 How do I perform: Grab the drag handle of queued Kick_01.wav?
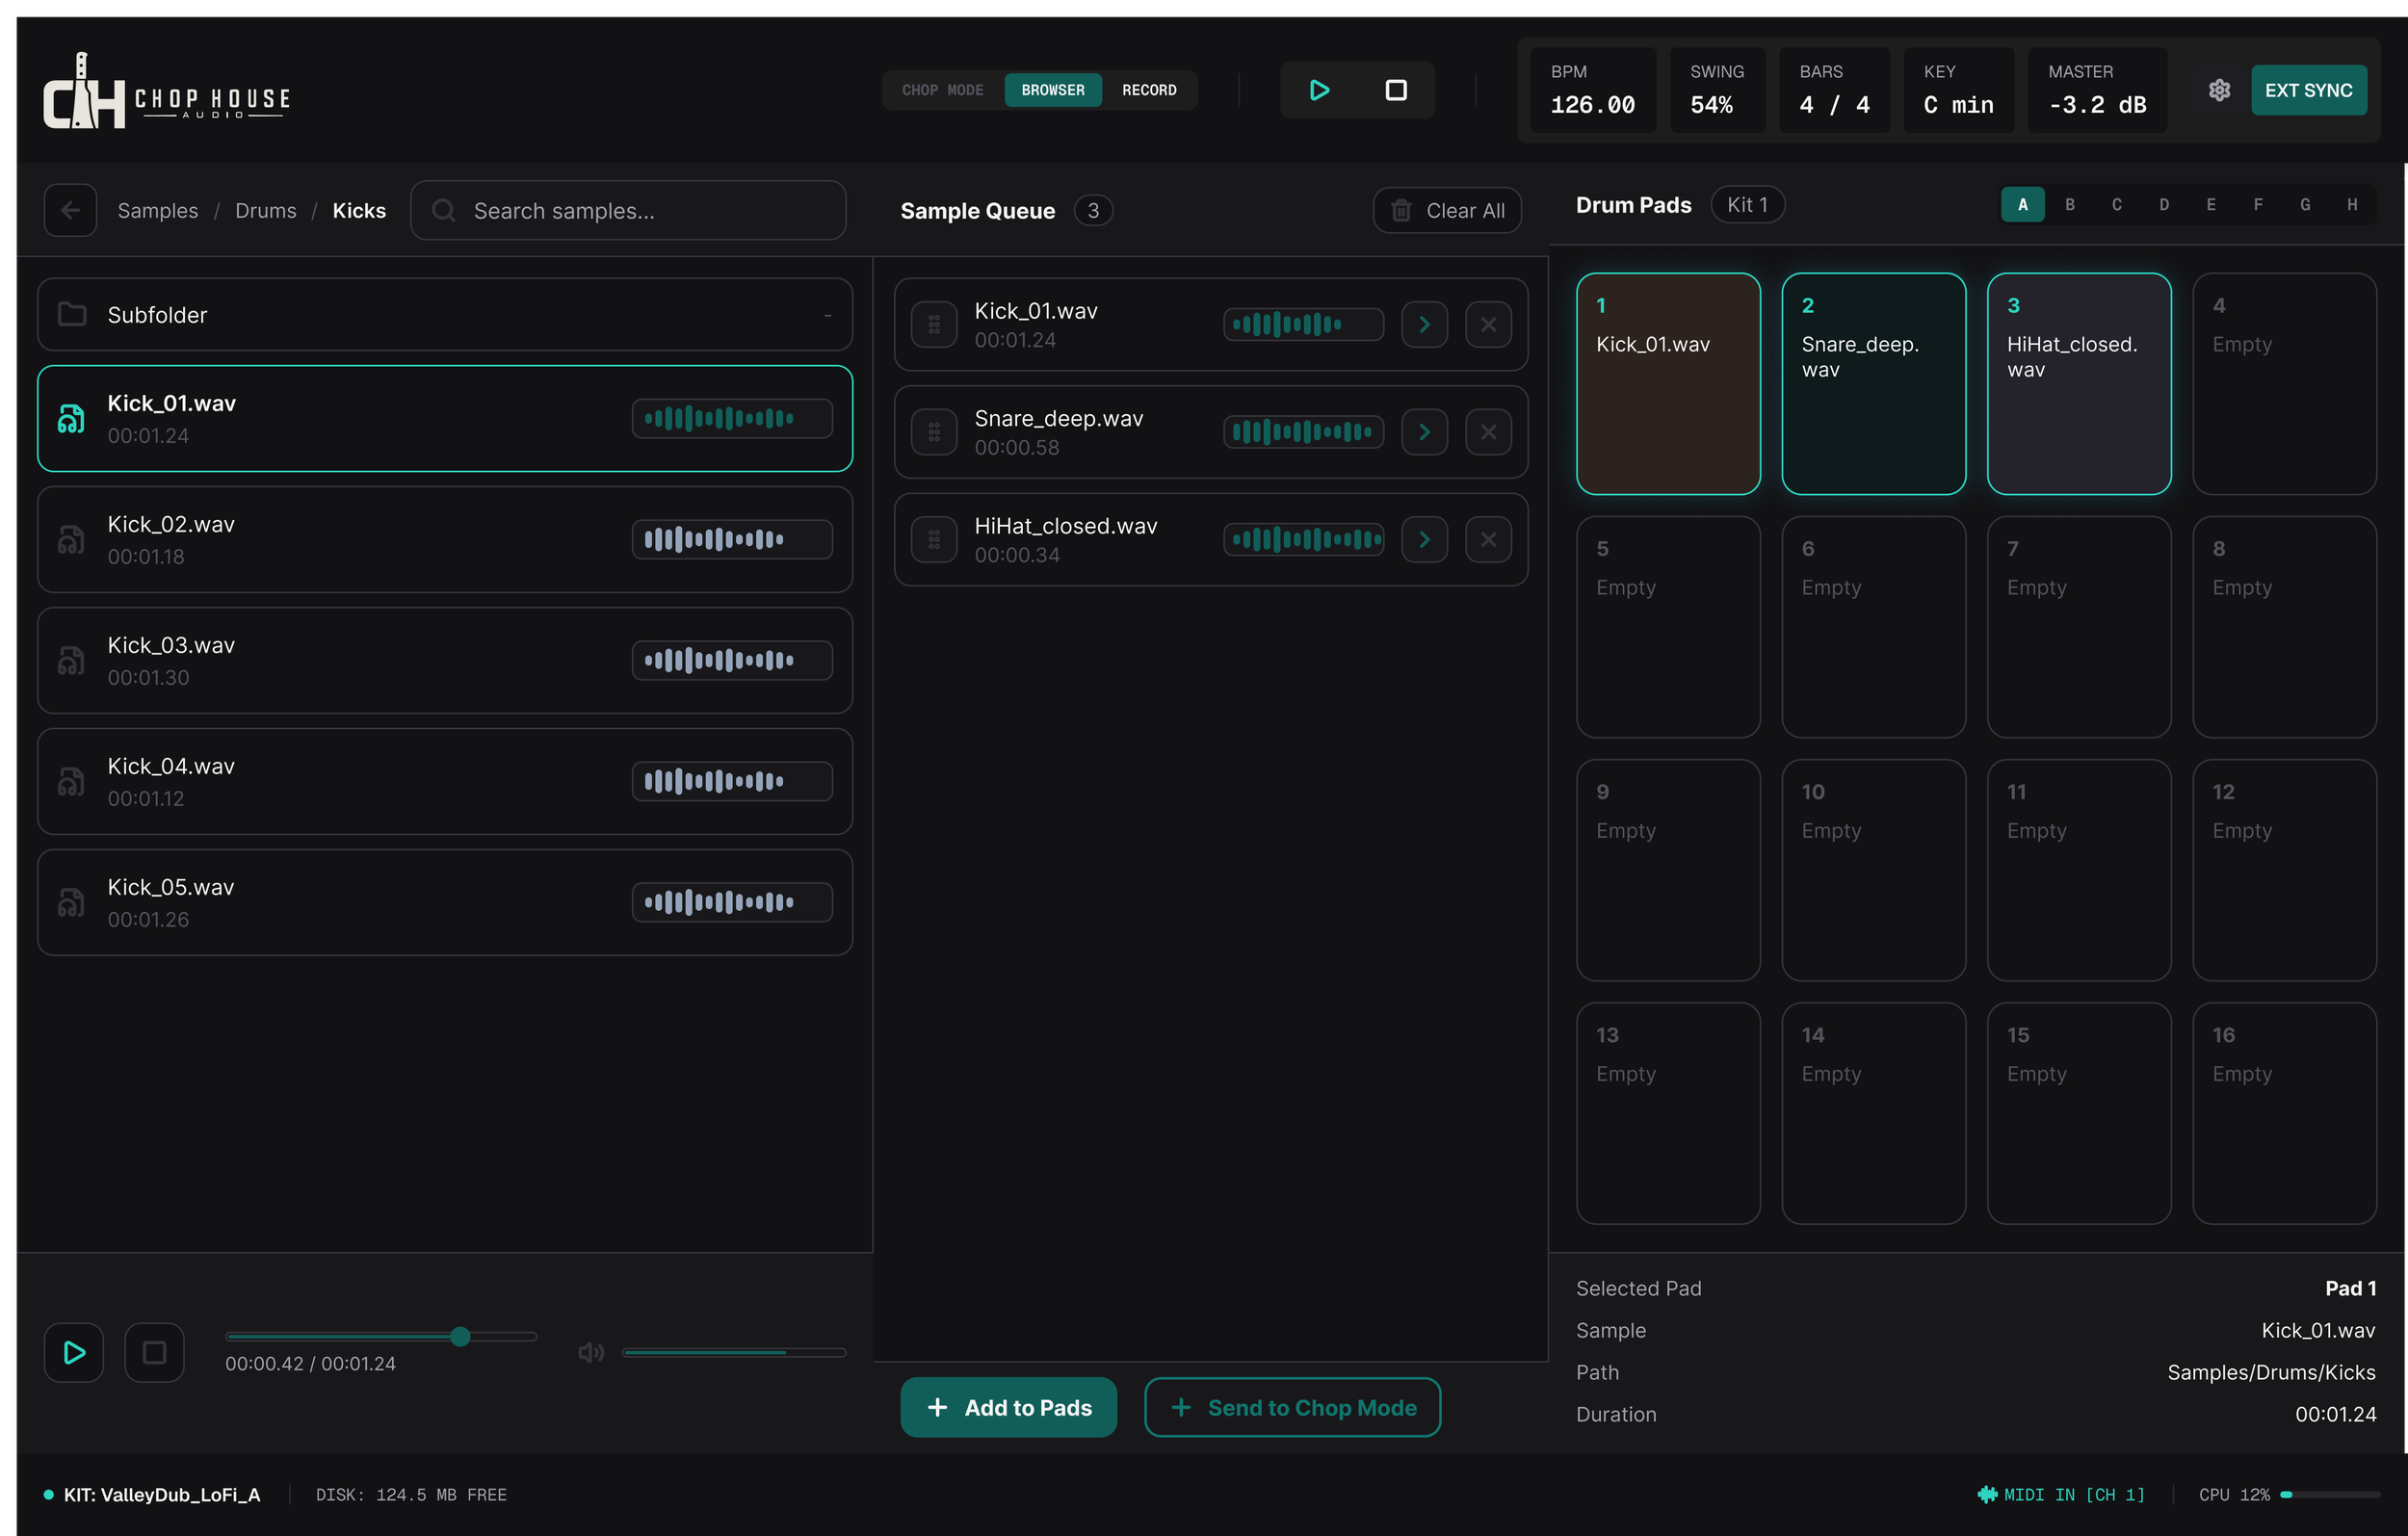934,324
